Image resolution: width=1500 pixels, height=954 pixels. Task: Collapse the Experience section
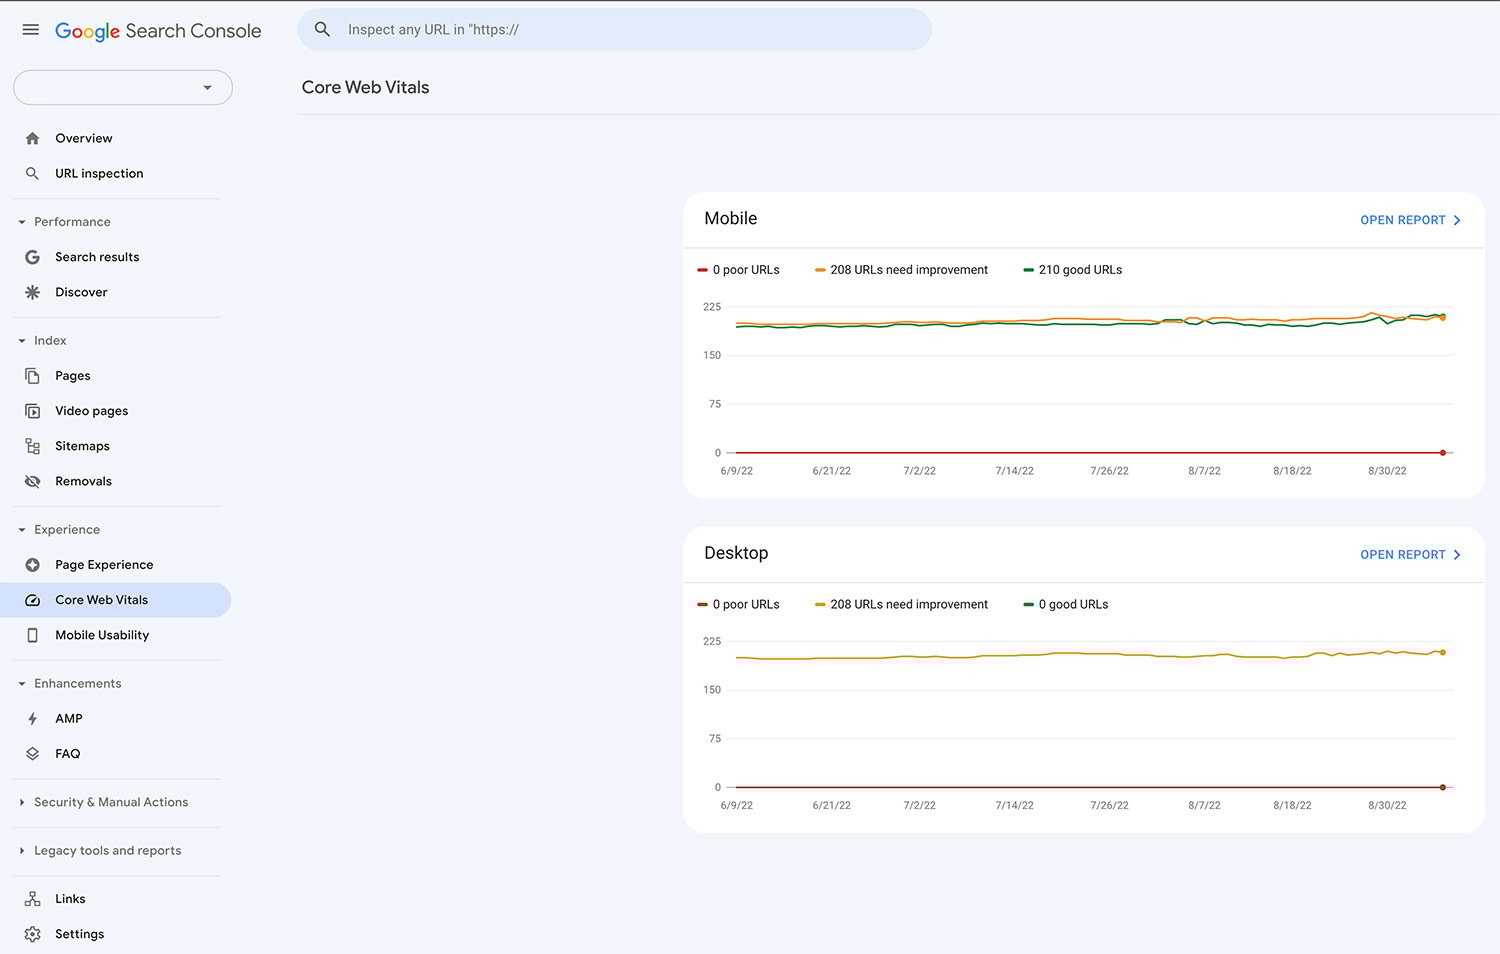(x=22, y=530)
